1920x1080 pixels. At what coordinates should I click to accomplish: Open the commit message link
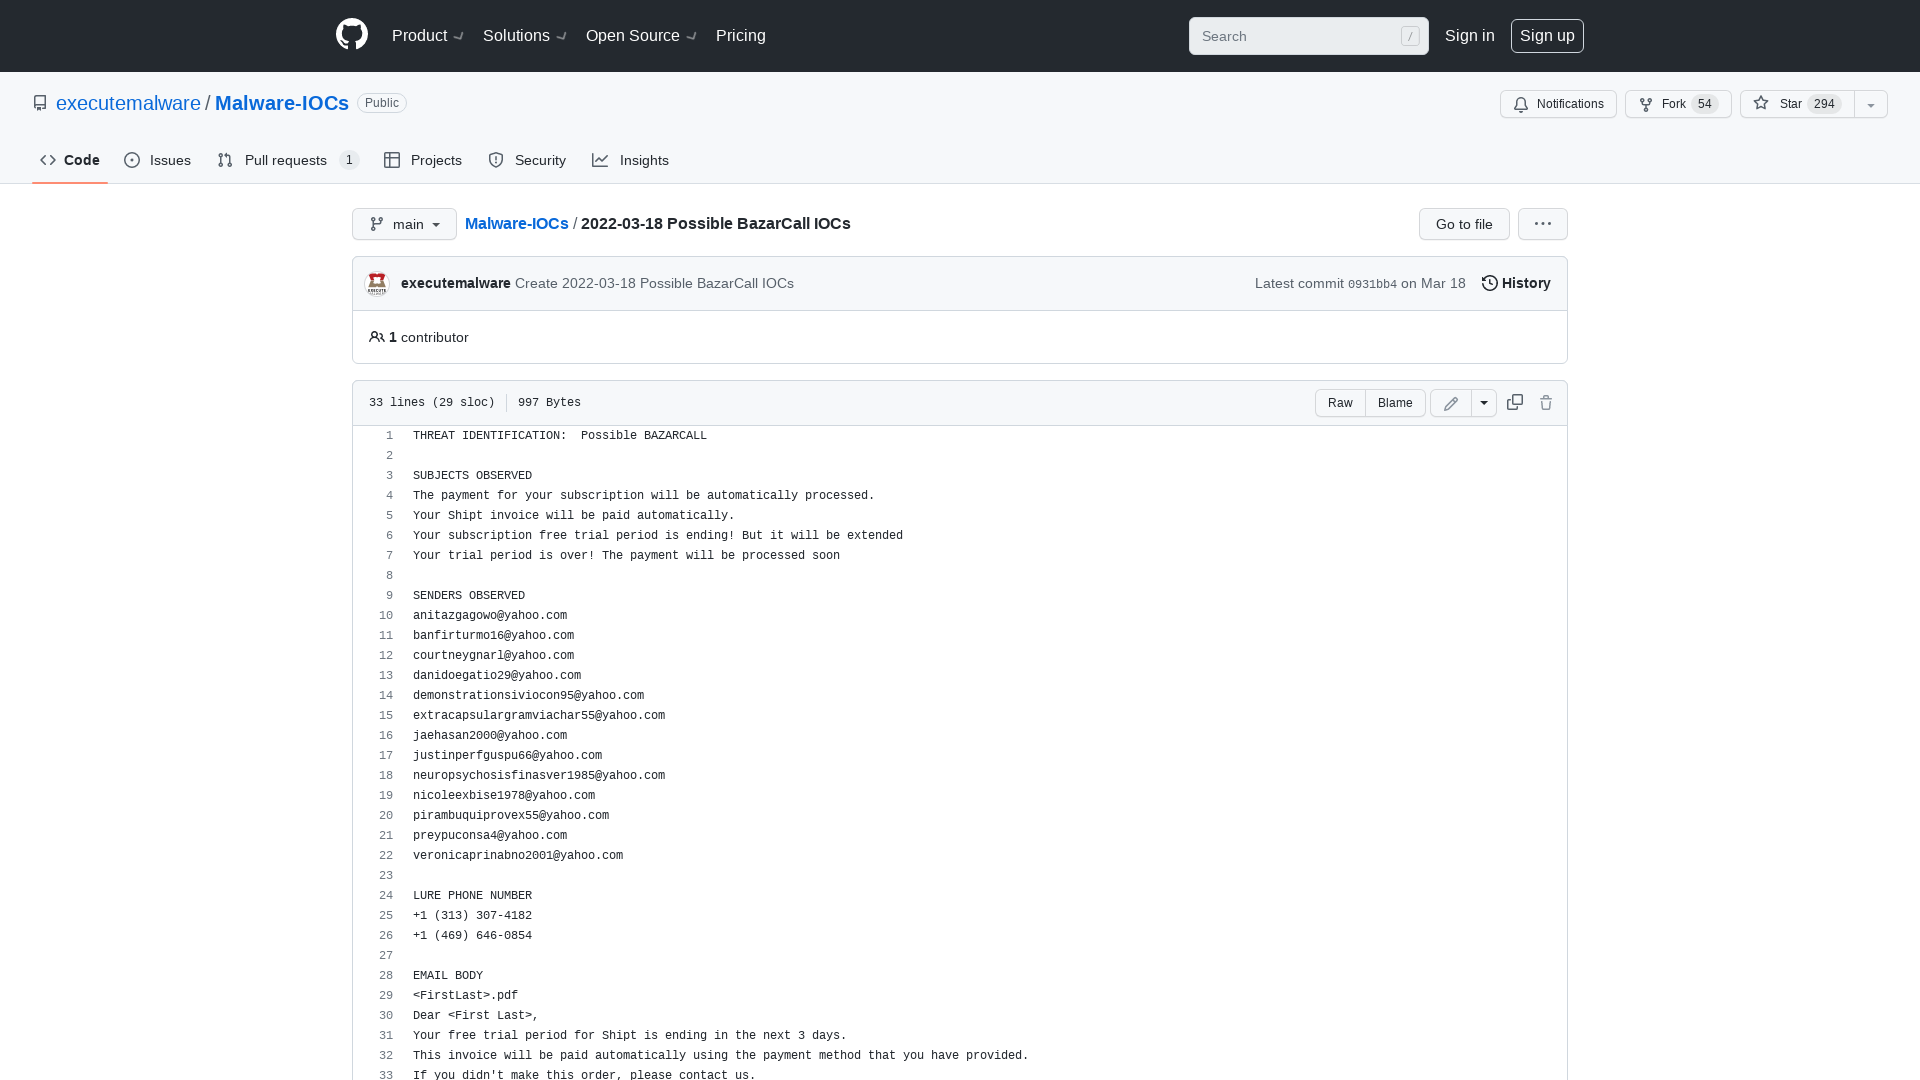(654, 283)
